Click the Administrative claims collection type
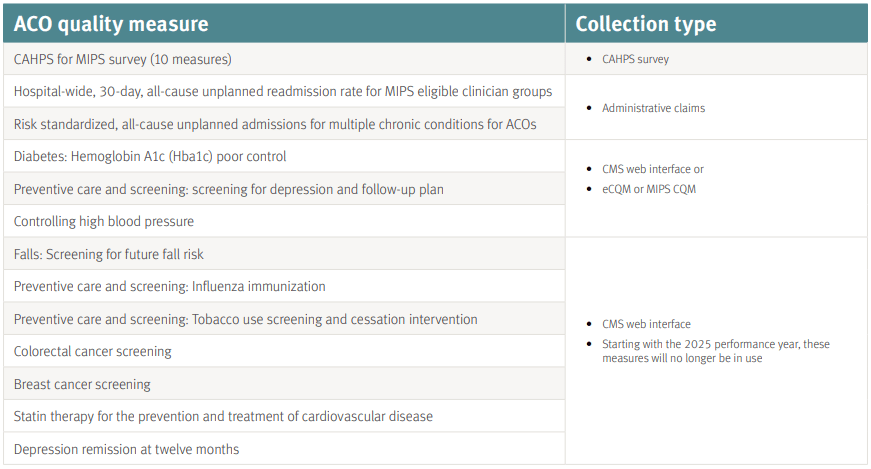This screenshot has width=871, height=469. click(x=653, y=108)
